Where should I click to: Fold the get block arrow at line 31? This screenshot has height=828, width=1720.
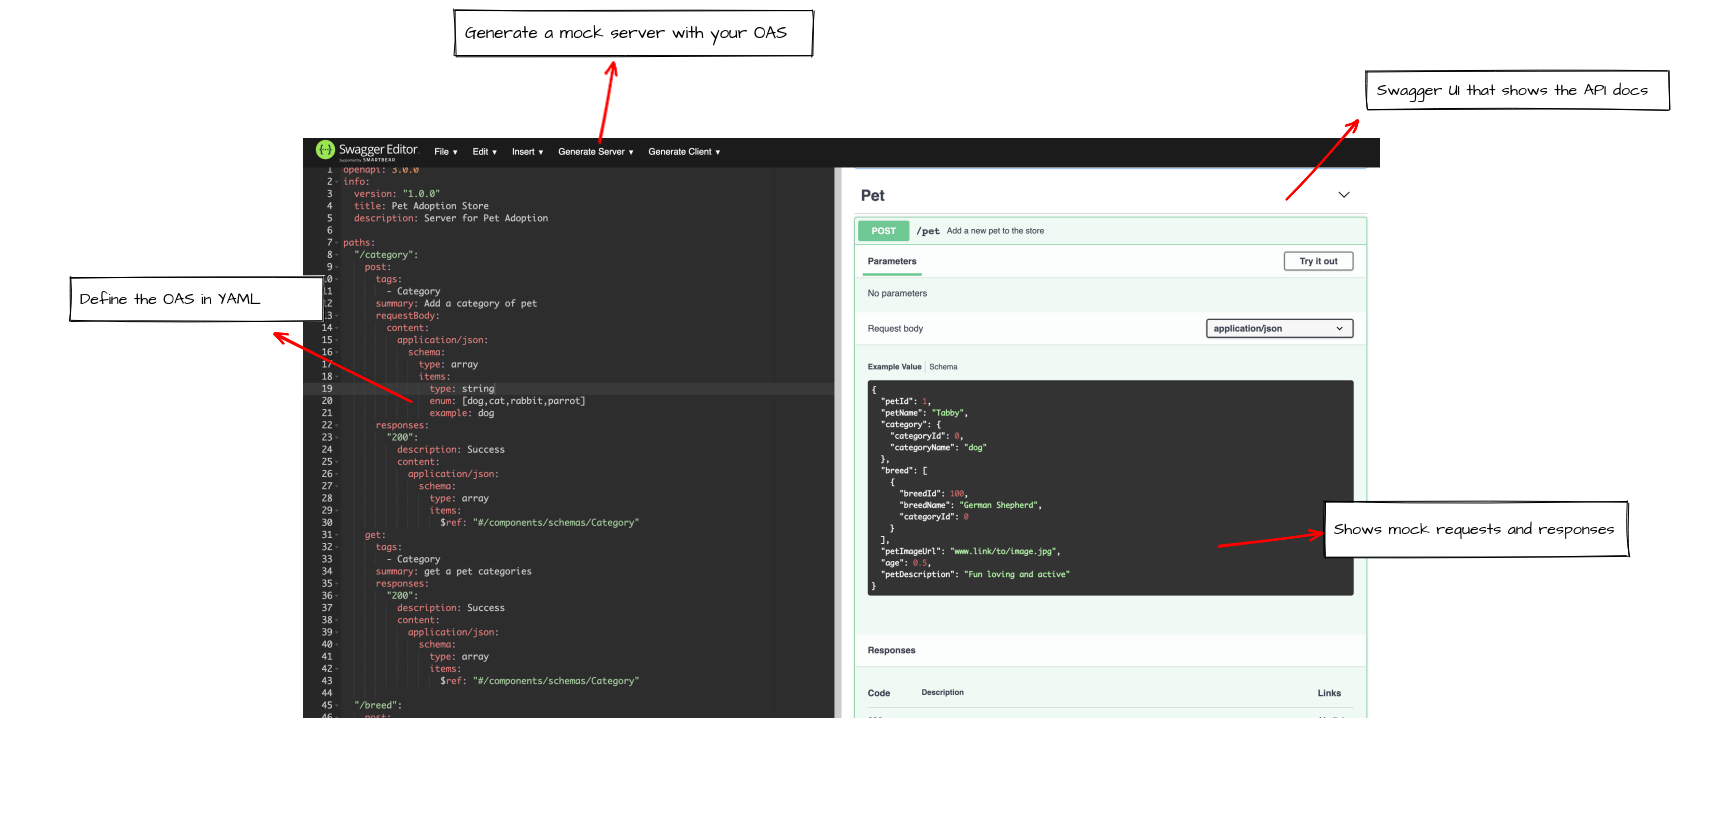click(x=337, y=535)
